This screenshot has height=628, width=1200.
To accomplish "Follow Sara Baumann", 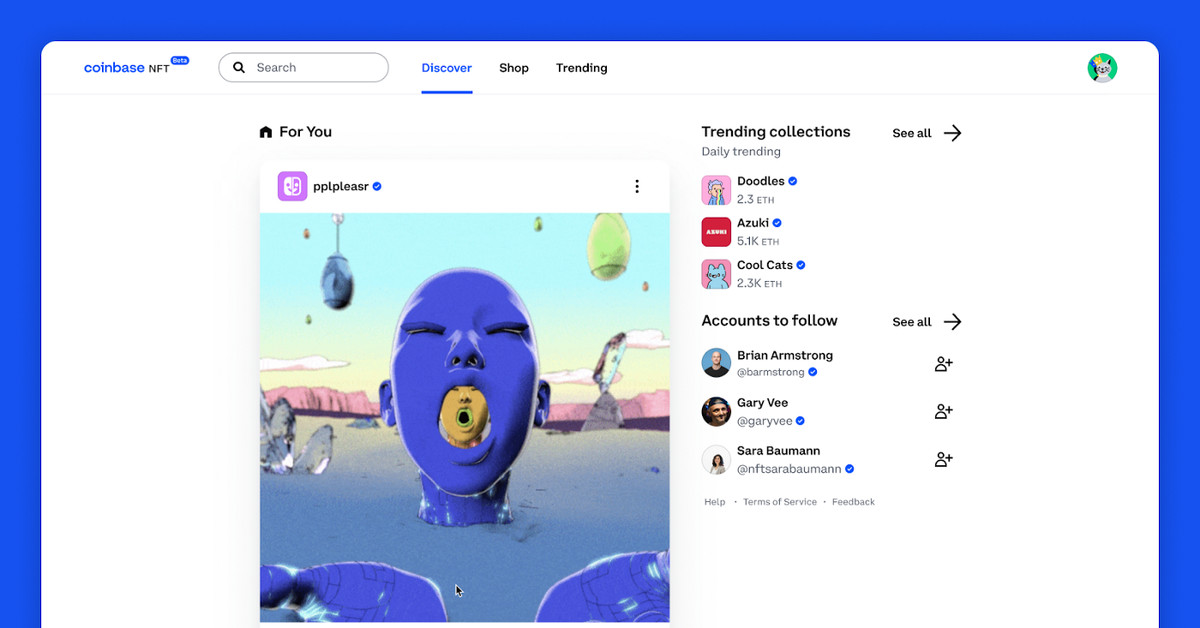I will tap(943, 459).
